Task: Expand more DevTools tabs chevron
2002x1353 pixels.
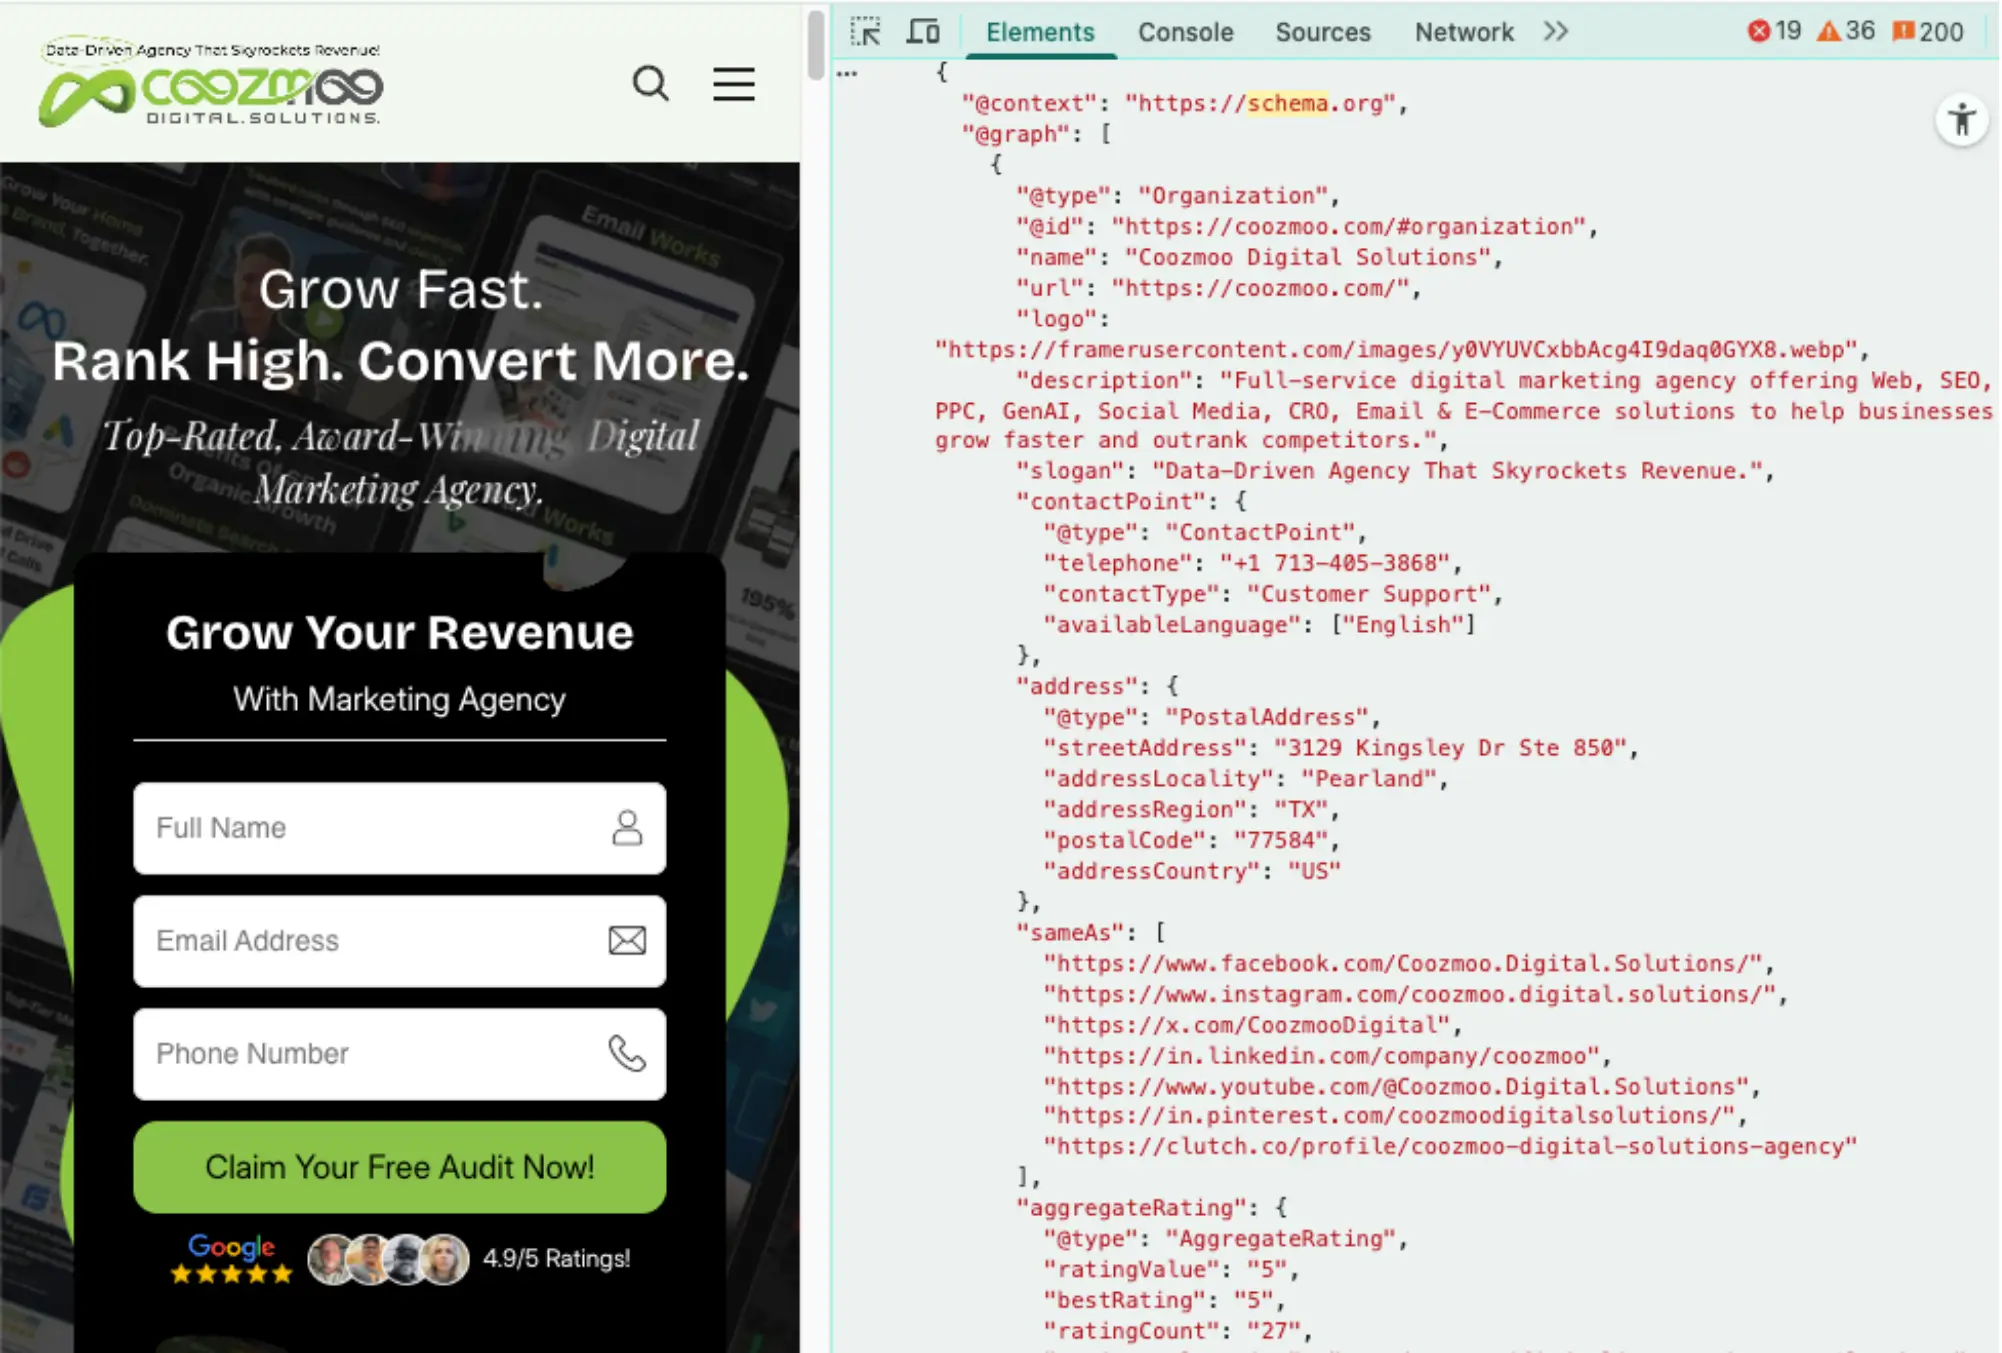Action: [1555, 32]
